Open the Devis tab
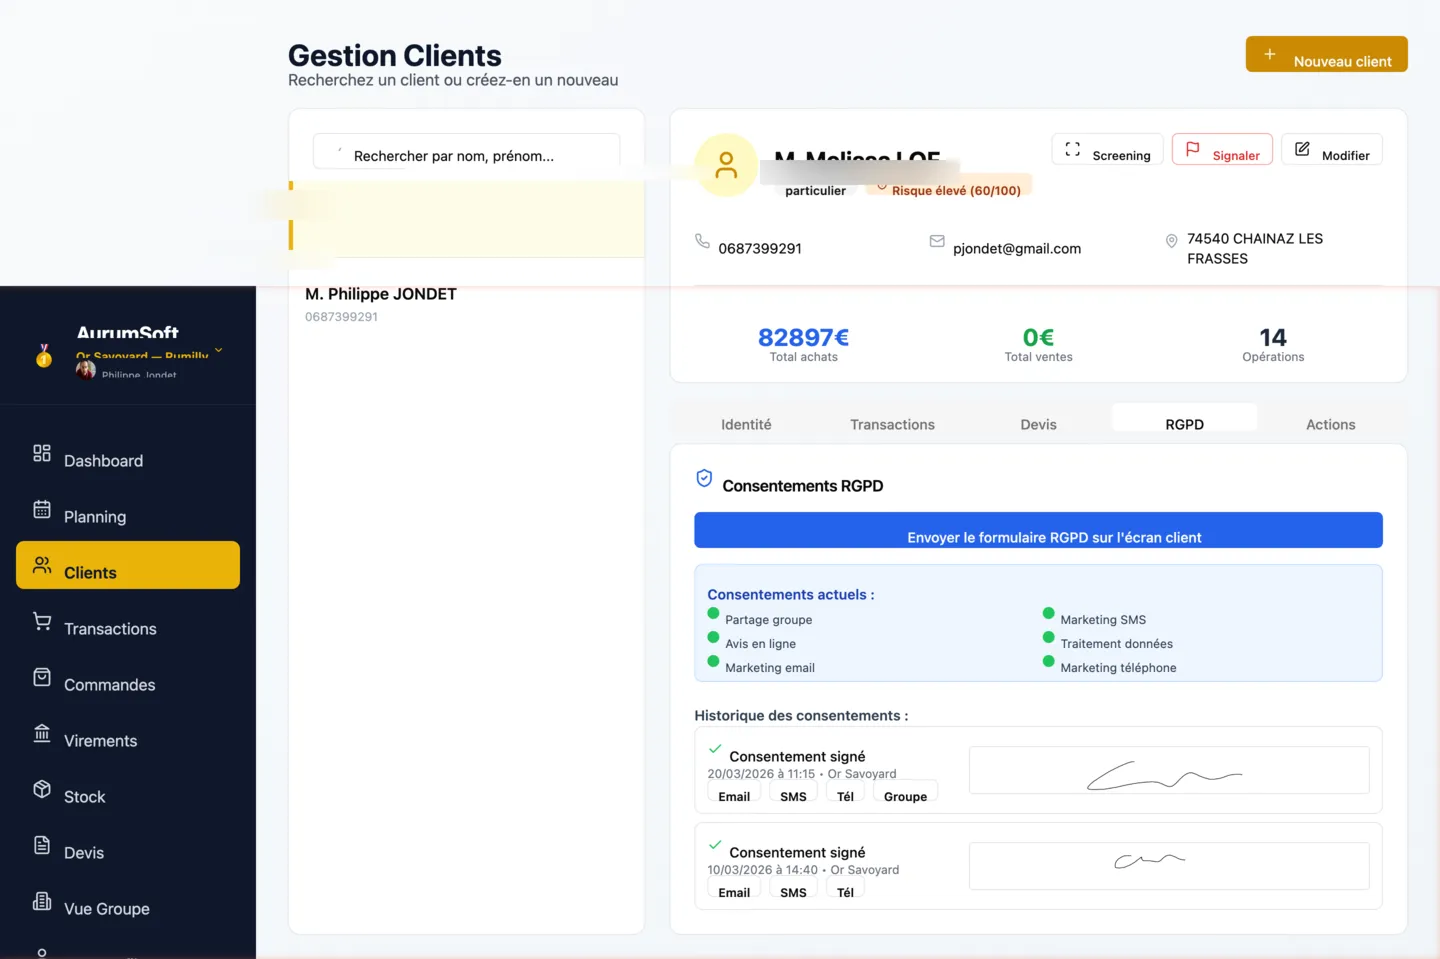Image resolution: width=1440 pixels, height=959 pixels. [x=1038, y=424]
